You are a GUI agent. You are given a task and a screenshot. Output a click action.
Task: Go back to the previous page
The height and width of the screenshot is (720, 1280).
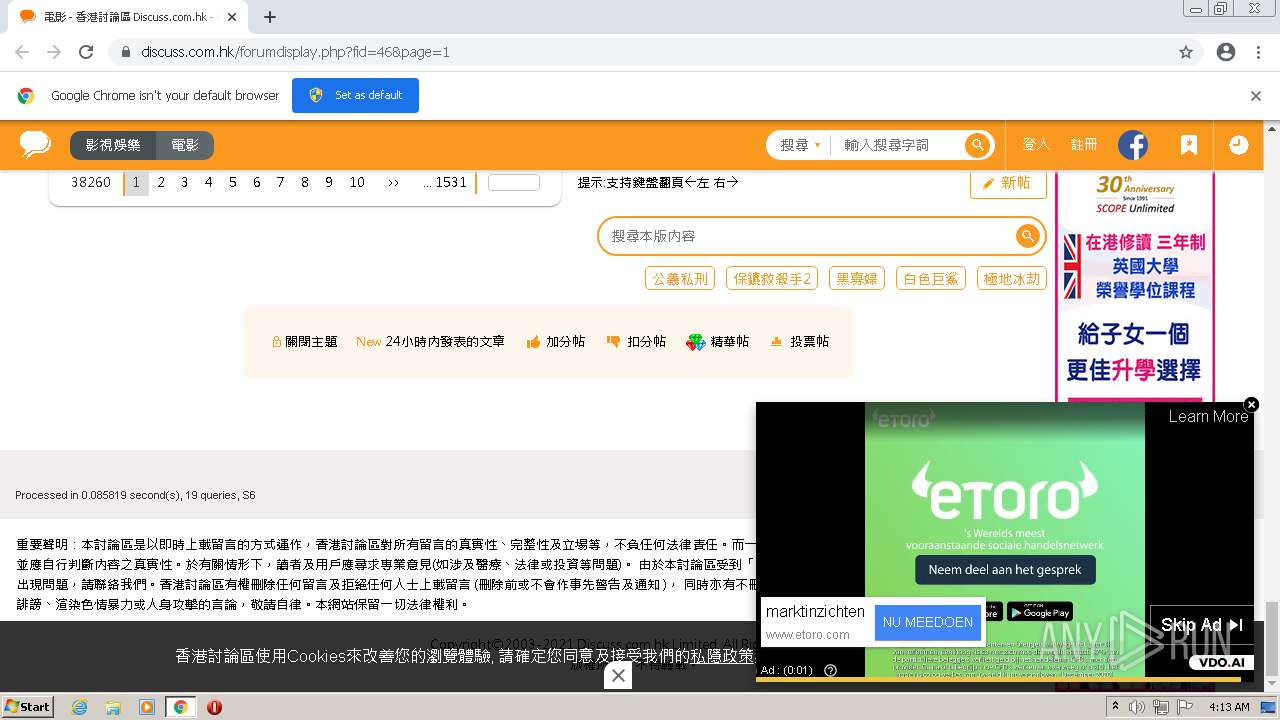(x=22, y=52)
